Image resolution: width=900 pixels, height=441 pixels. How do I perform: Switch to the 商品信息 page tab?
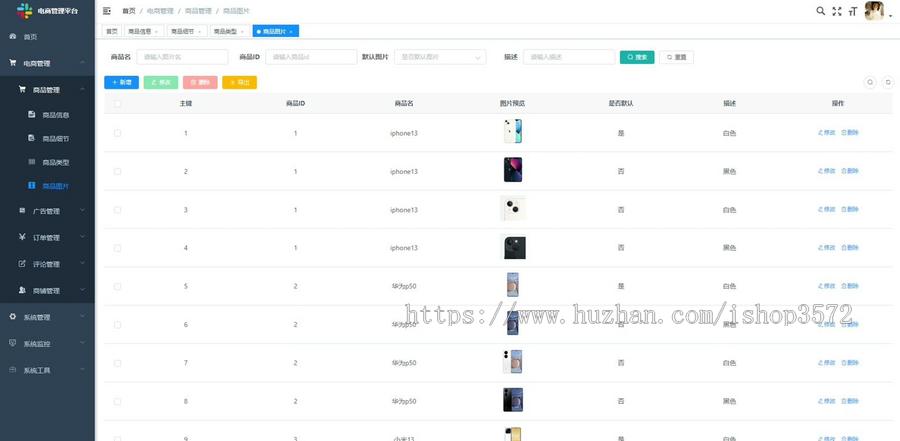pyautogui.click(x=143, y=32)
